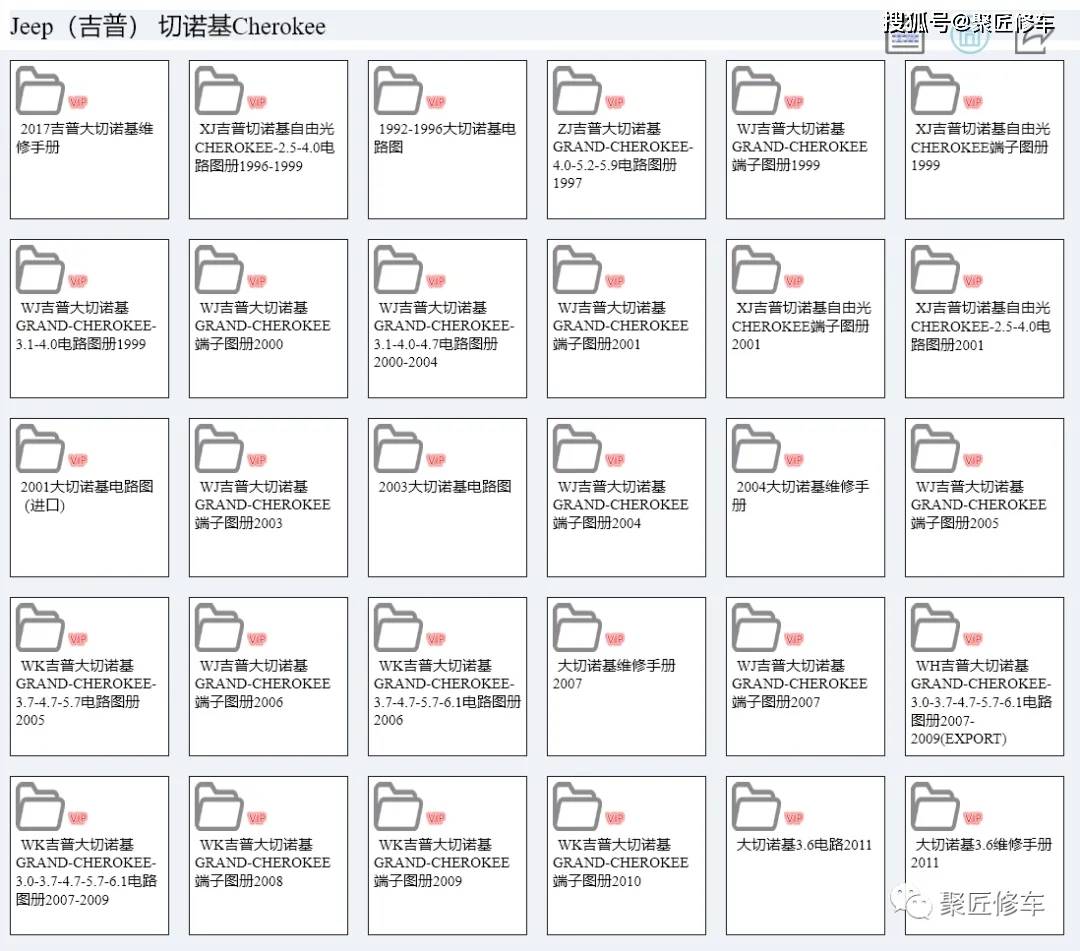The image size is (1080, 951).
Task: Select the text 大切诺基3.6维修手册2011
Action: pos(982,854)
